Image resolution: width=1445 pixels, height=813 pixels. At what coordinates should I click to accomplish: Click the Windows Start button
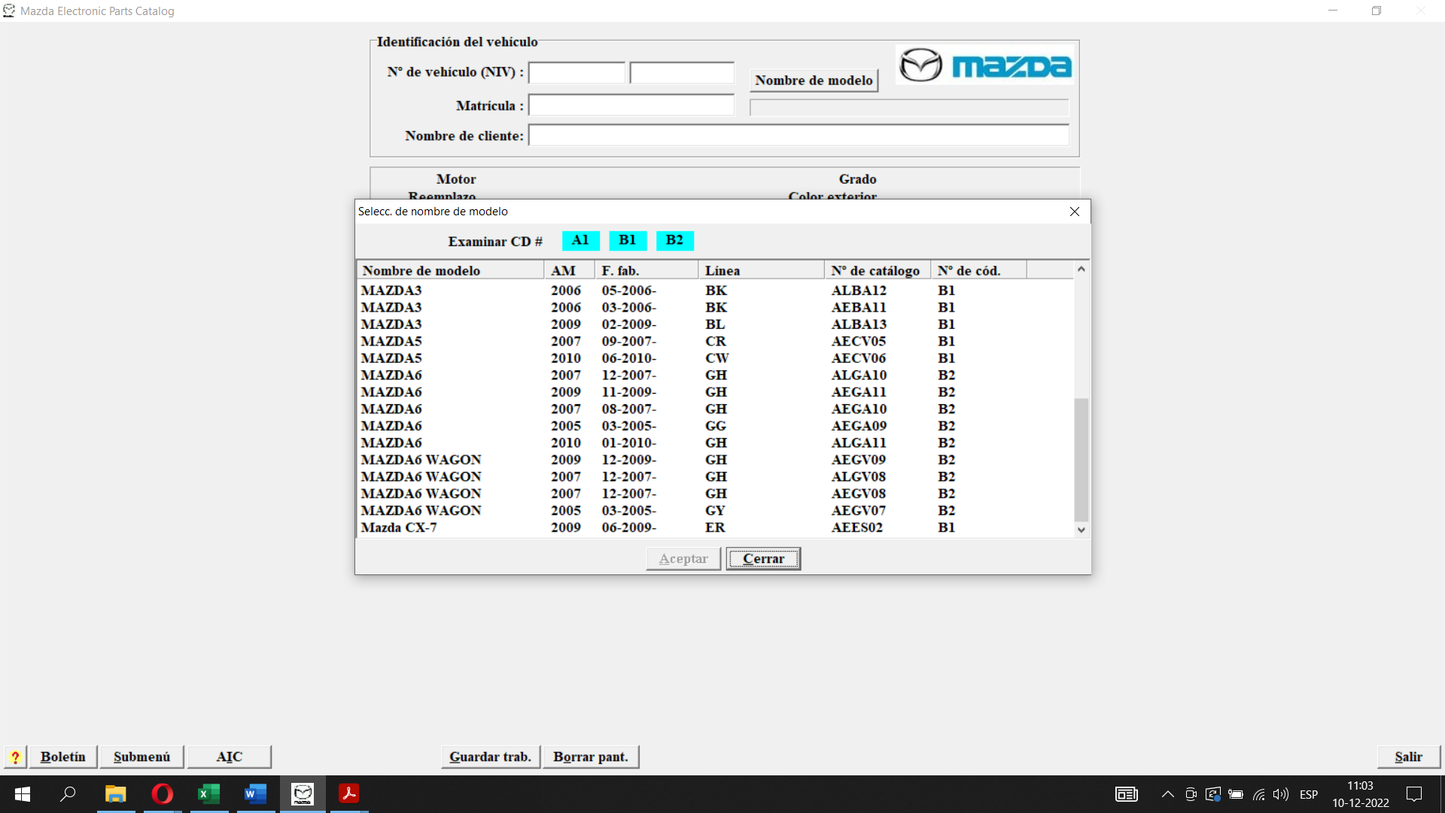[22, 794]
